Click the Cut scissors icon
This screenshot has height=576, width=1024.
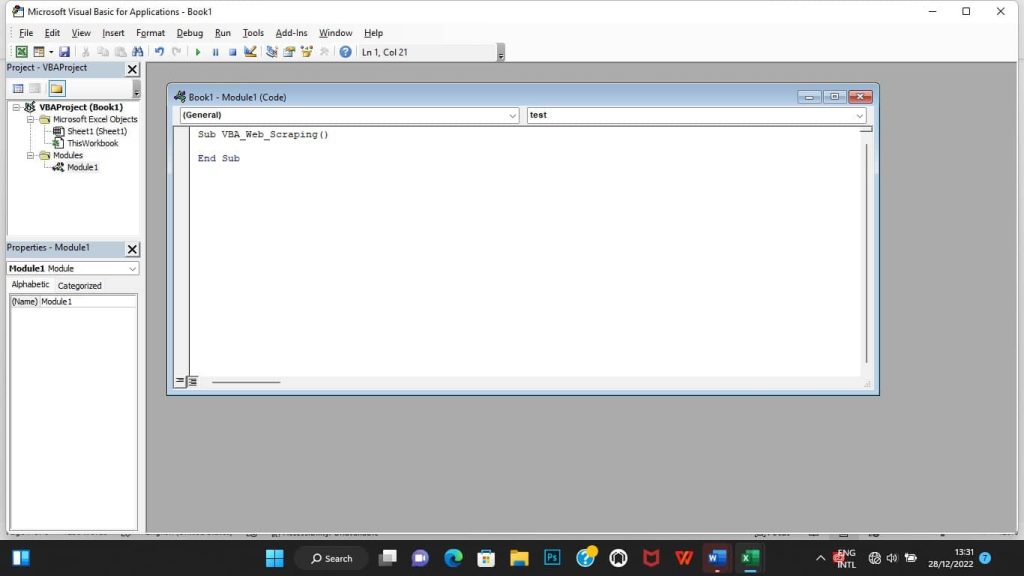(86, 52)
